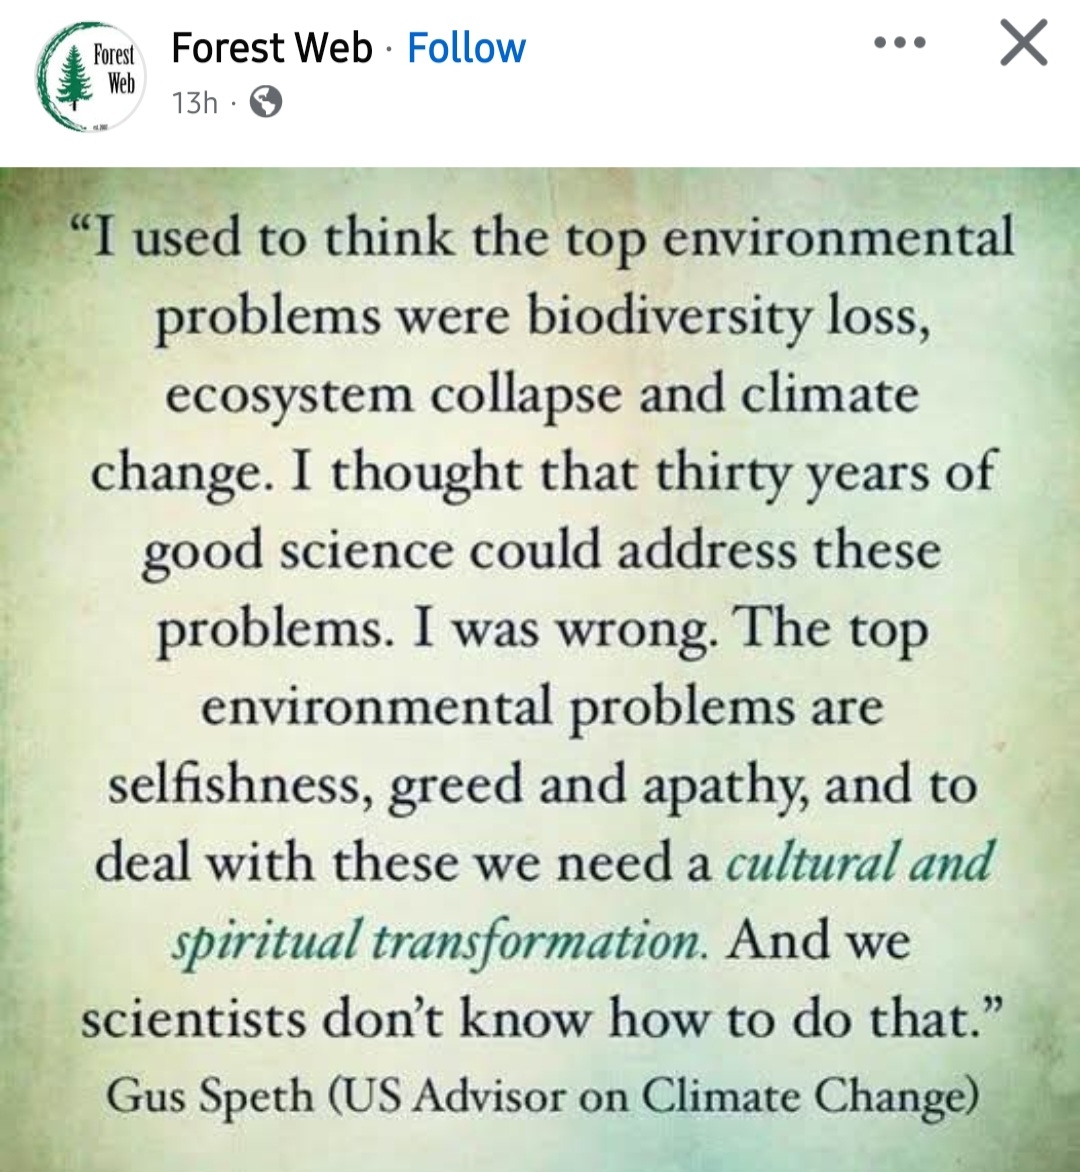Click the green italic 'cultural and' text
The image size is (1080, 1172).
point(859,862)
